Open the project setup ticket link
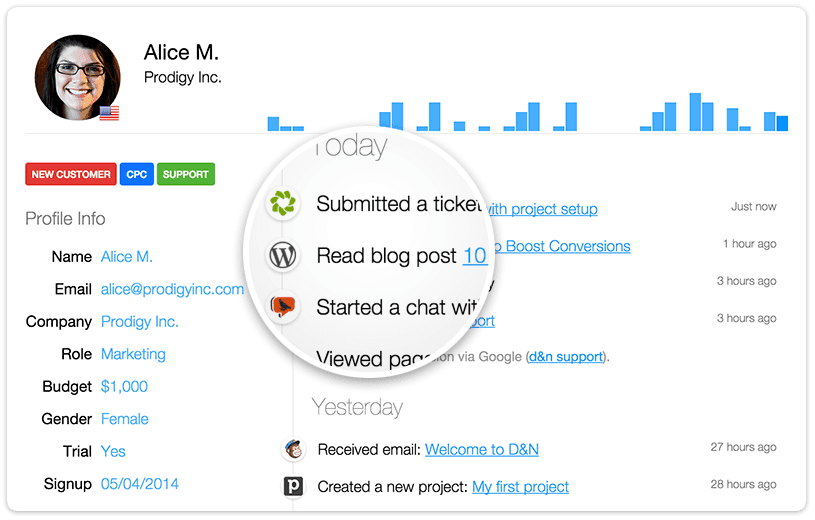Viewport: 815px width, 520px height. [x=542, y=209]
